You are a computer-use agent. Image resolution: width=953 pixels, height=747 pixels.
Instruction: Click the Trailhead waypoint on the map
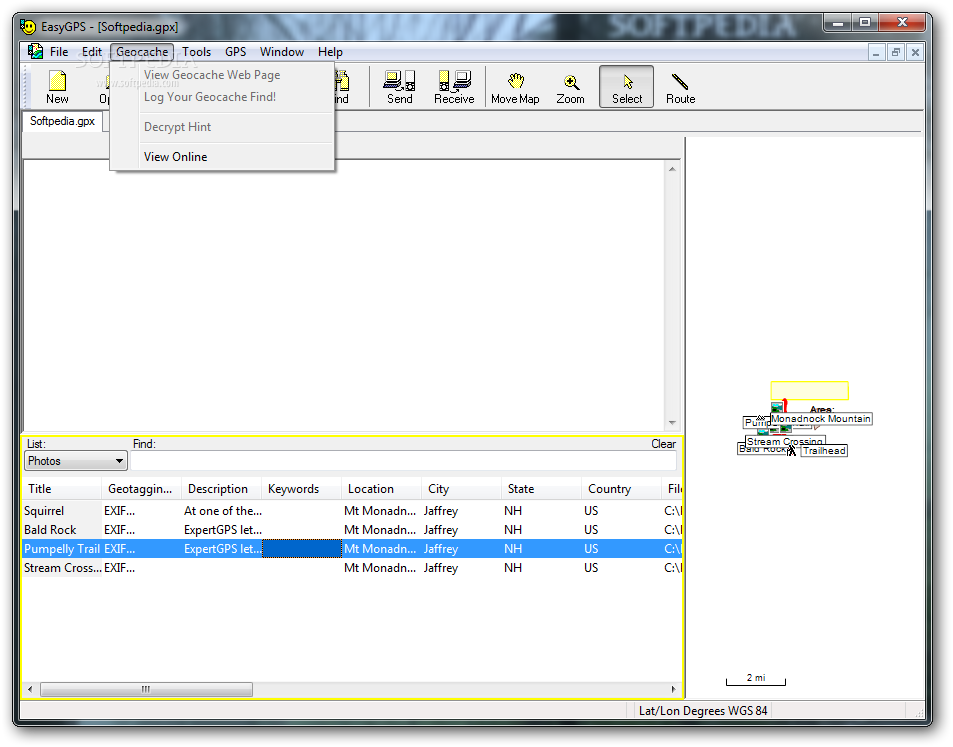click(824, 450)
